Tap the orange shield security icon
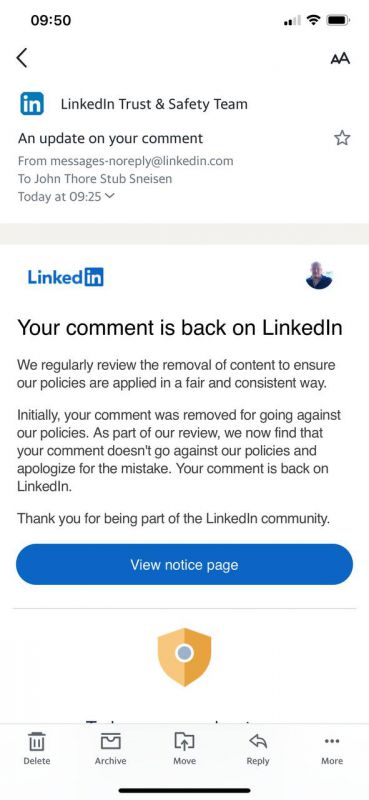This screenshot has width=369, height=800. [184, 657]
